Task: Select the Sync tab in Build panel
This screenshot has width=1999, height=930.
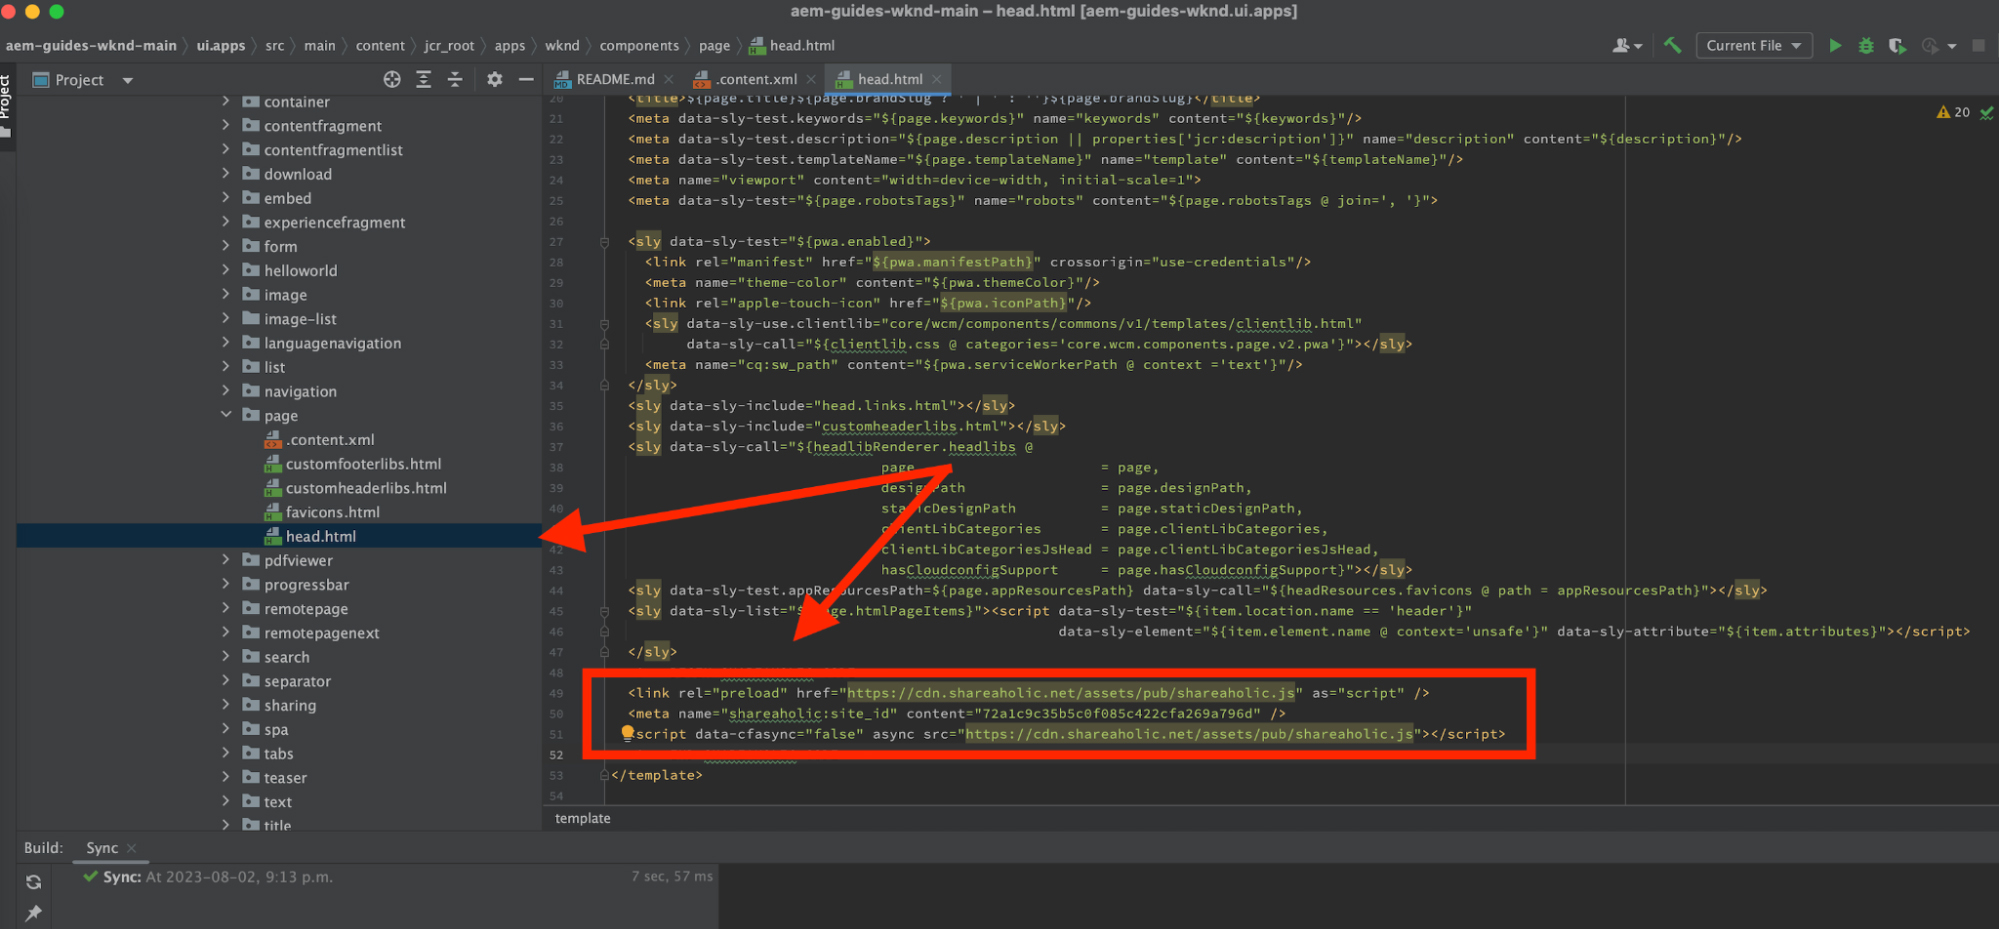Action: 102,848
